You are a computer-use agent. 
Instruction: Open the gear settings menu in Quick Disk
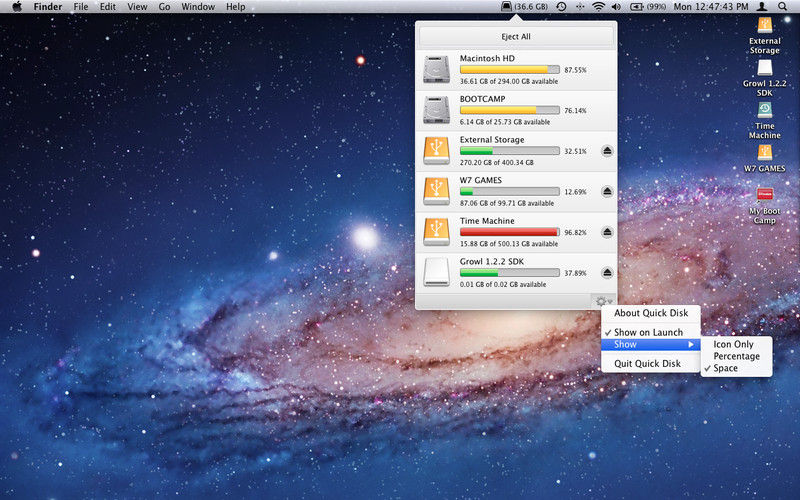pyautogui.click(x=603, y=302)
